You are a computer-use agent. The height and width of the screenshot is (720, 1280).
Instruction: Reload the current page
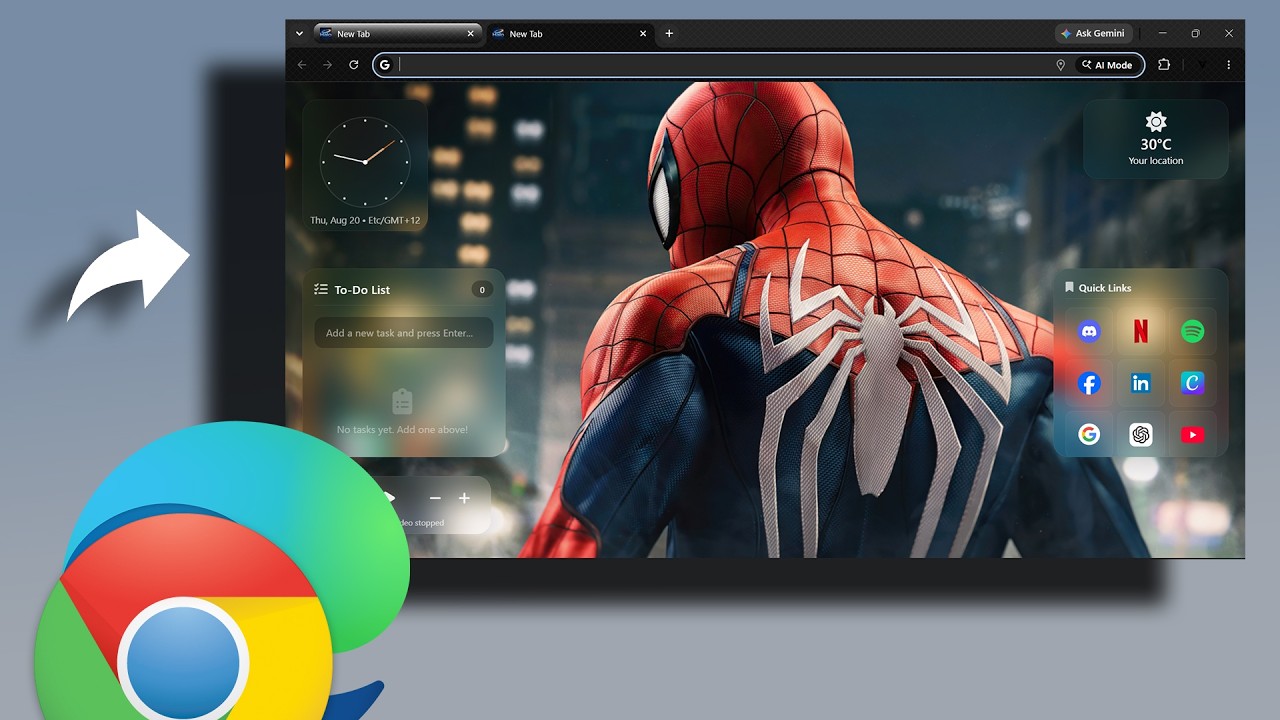click(353, 65)
